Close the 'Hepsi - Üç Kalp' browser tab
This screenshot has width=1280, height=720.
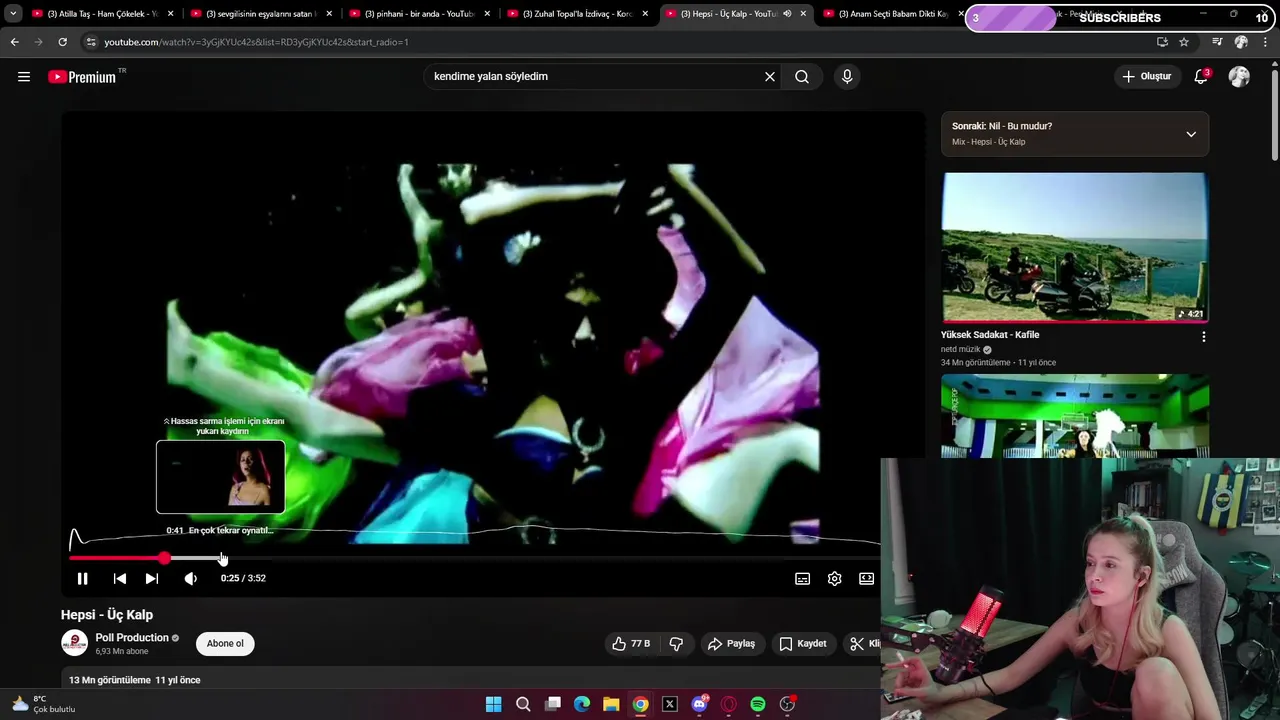click(x=803, y=14)
